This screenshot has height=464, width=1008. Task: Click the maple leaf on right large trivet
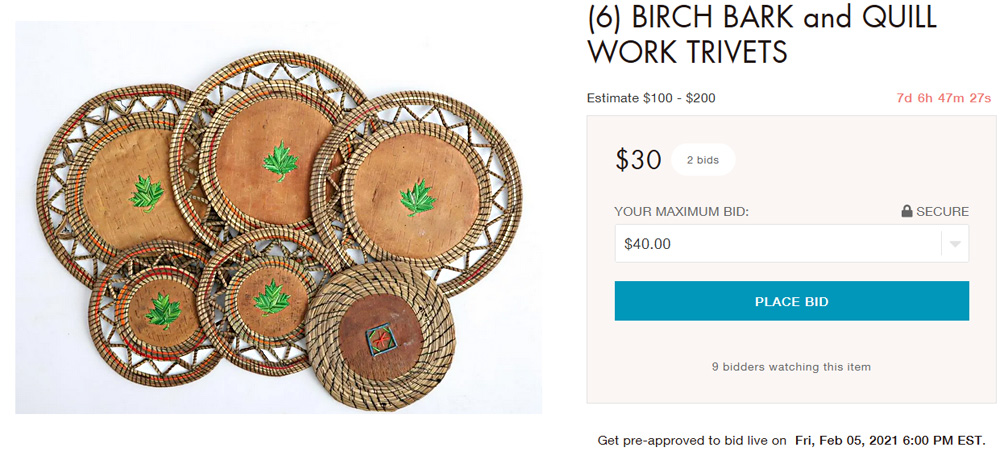[417, 198]
